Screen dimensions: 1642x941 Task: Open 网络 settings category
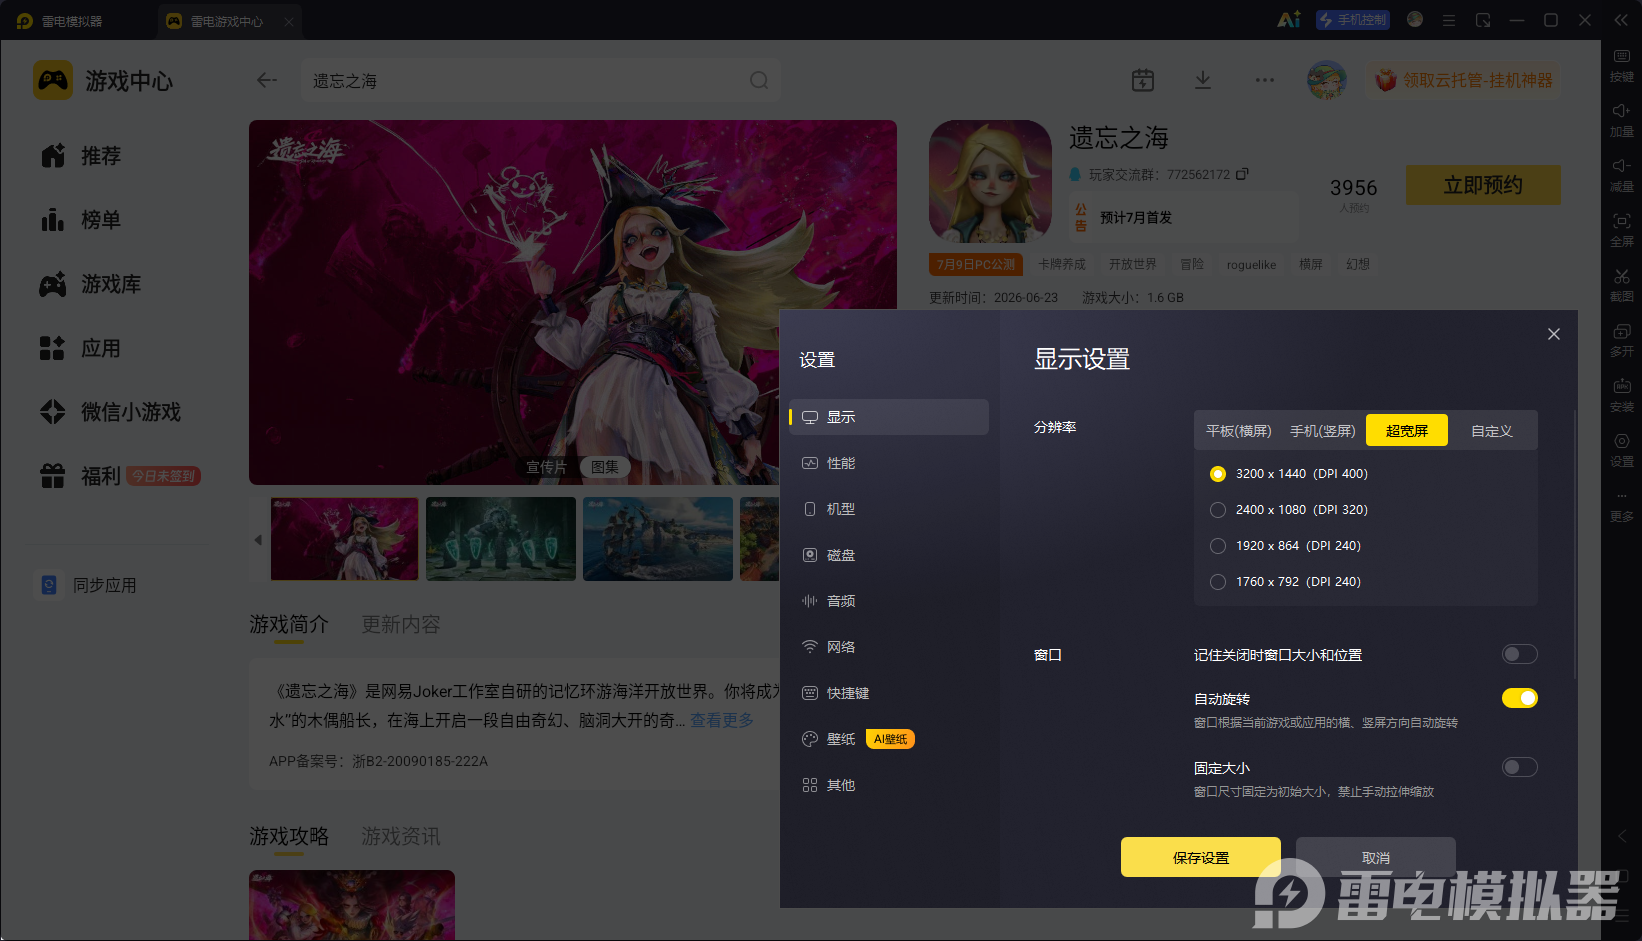click(889, 647)
